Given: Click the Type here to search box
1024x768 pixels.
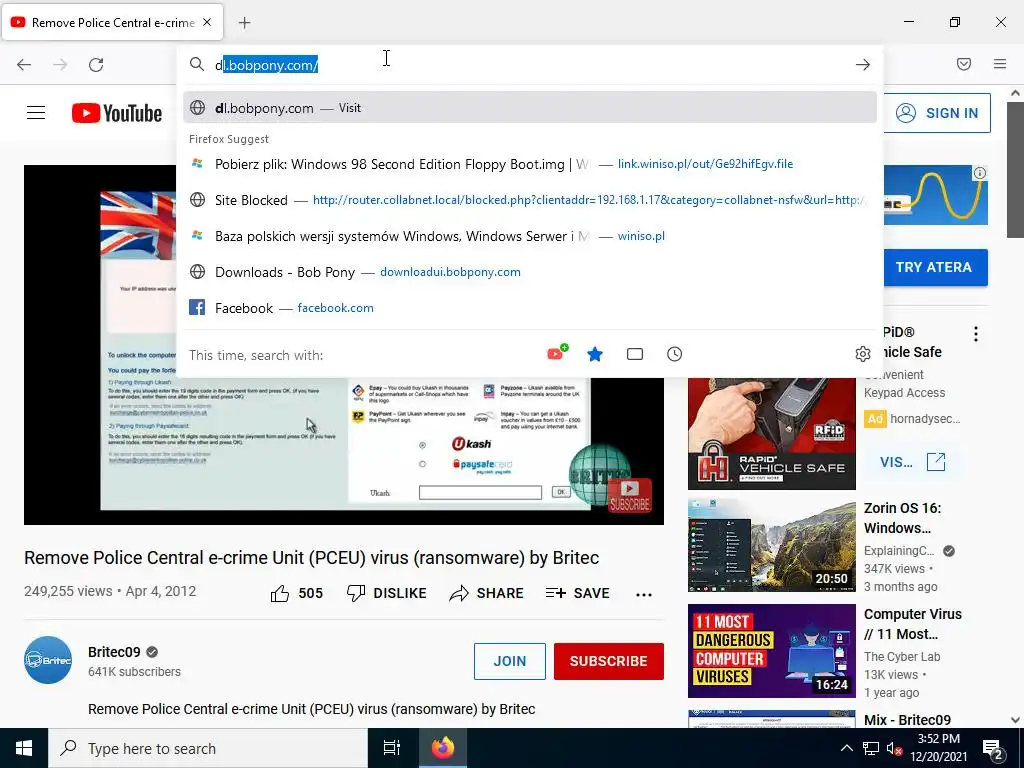Looking at the screenshot, I should 208,748.
